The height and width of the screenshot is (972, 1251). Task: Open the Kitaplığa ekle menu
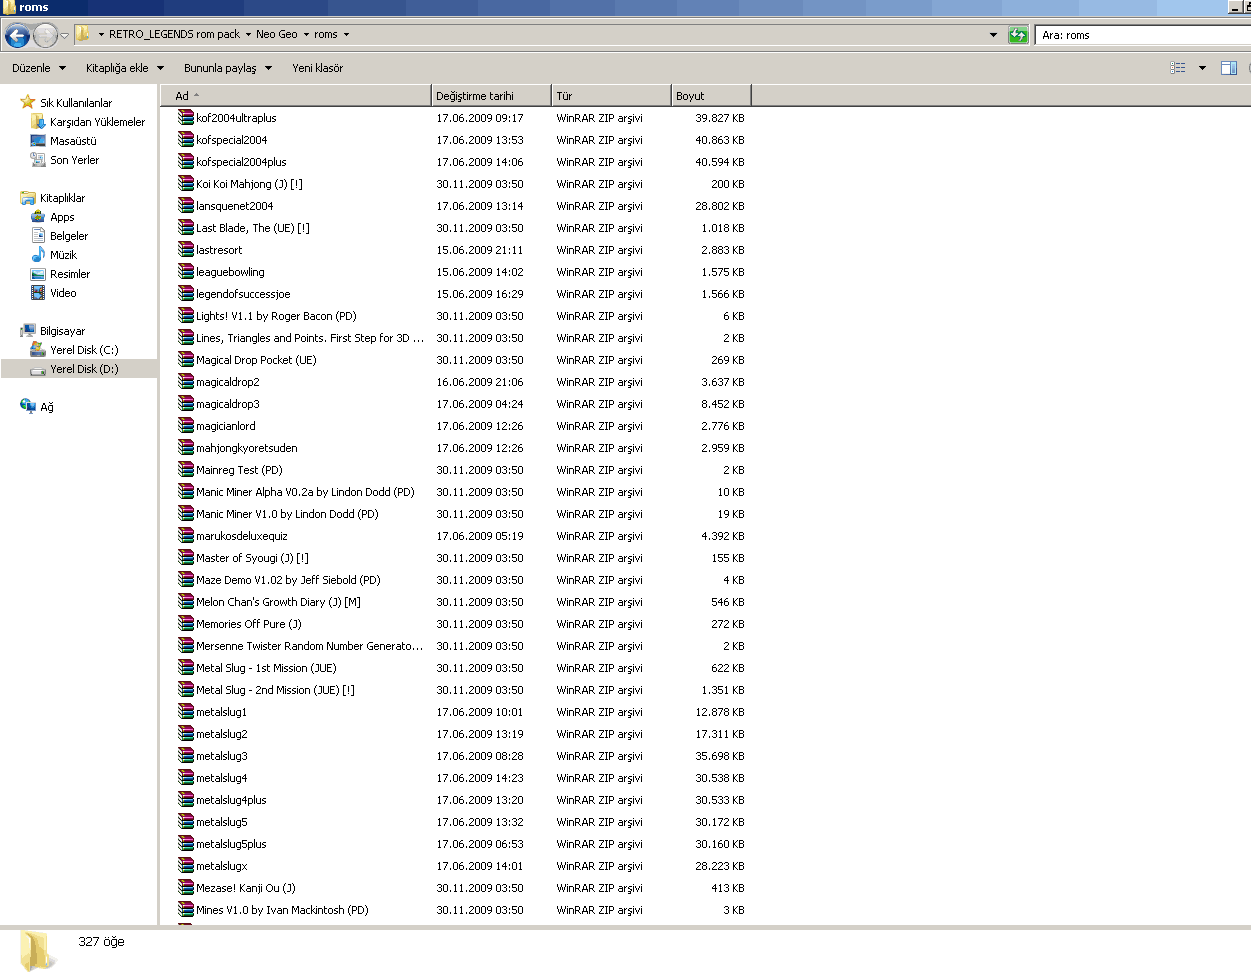coord(125,68)
